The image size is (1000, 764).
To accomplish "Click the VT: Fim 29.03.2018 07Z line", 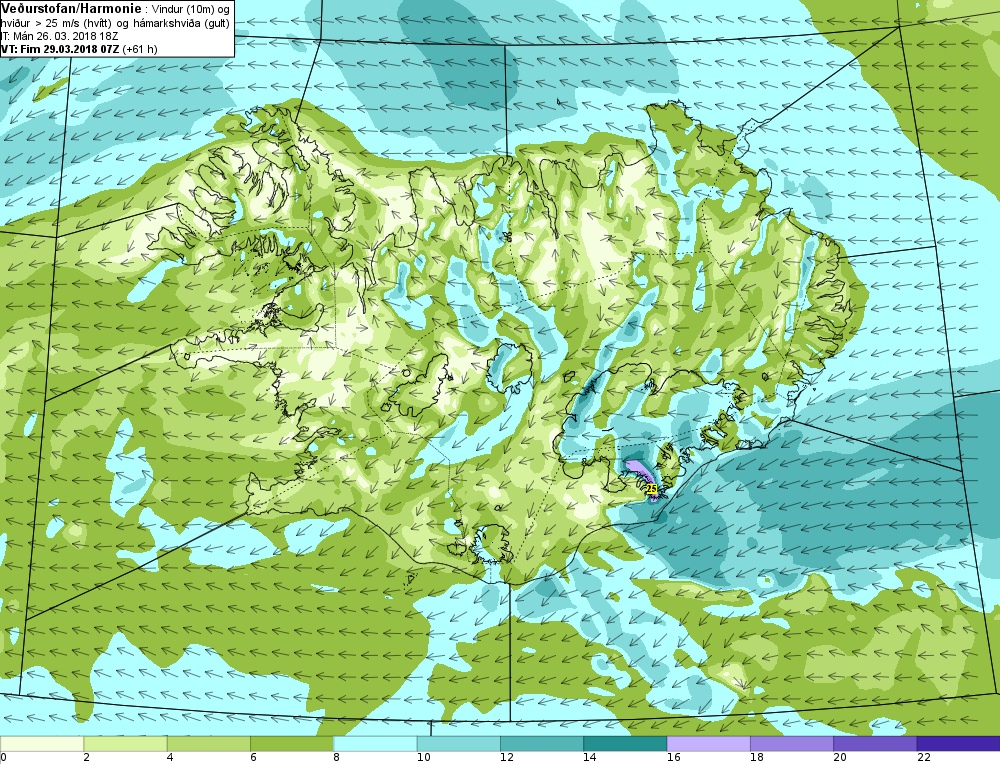I will (x=60, y=49).
